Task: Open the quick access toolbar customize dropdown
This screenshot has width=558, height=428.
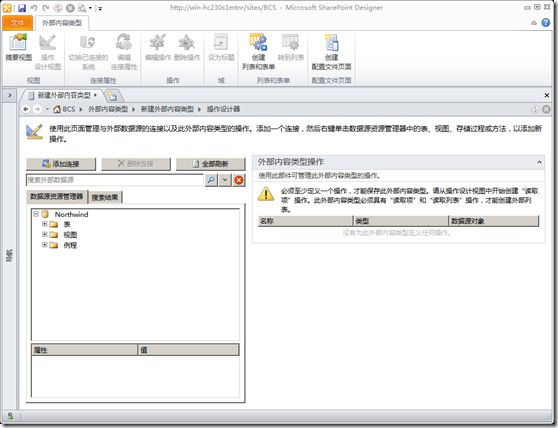Action: click(x=100, y=8)
